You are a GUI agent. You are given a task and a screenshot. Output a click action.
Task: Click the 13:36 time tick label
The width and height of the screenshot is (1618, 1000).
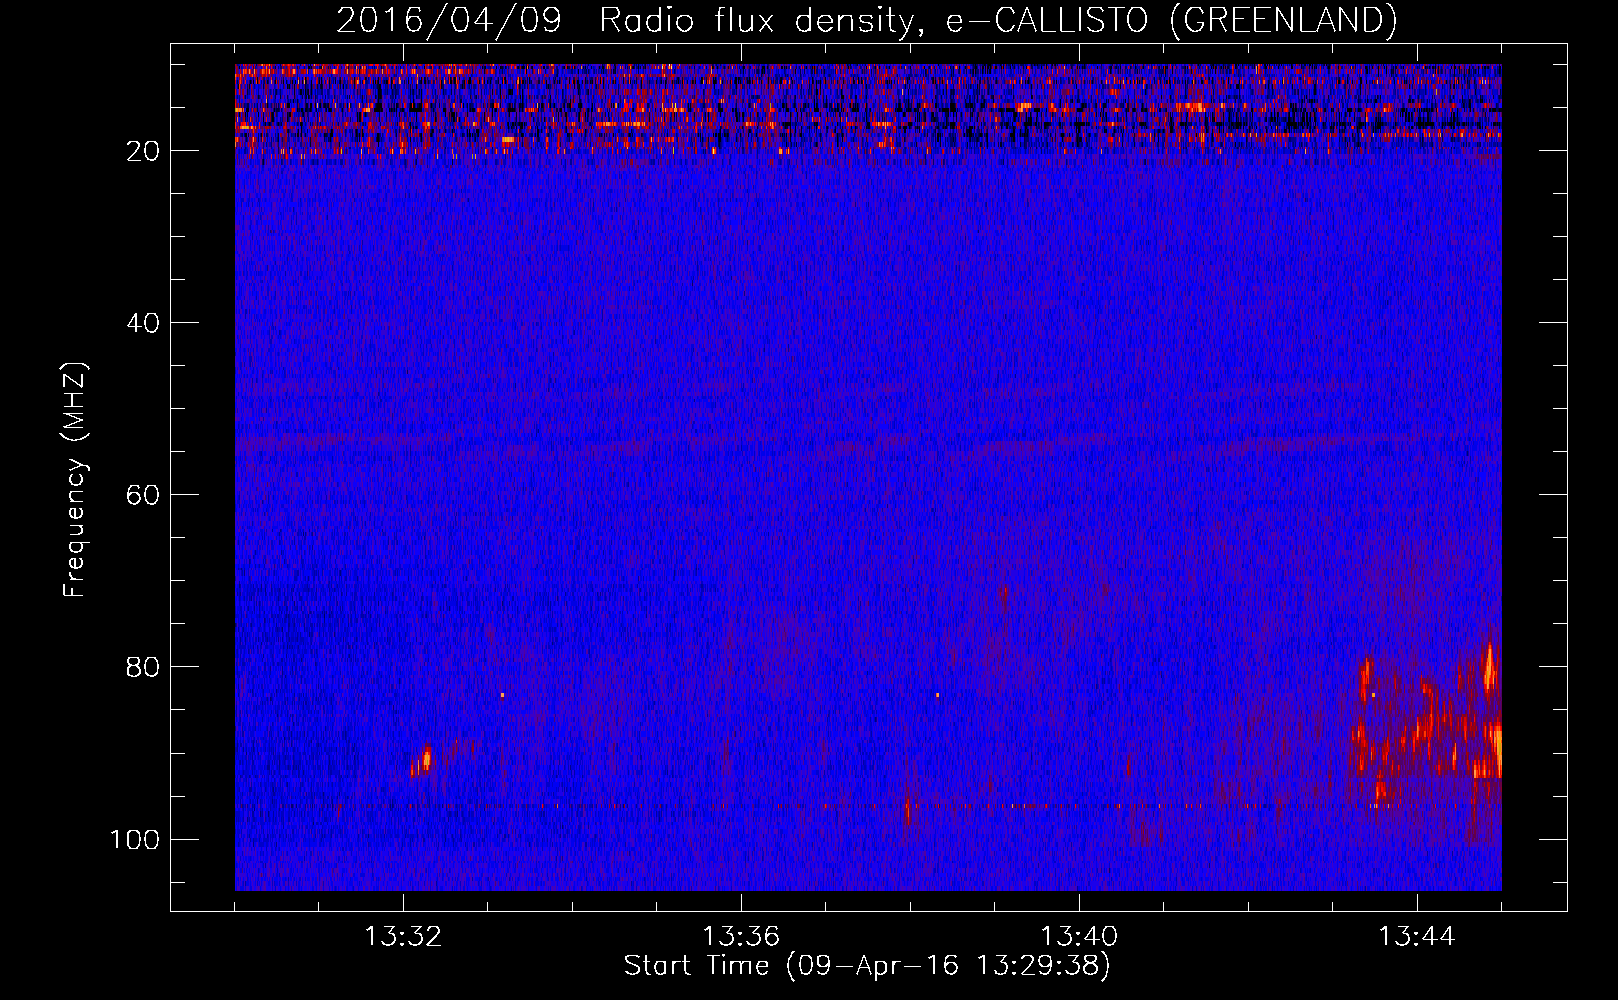pyautogui.click(x=741, y=937)
